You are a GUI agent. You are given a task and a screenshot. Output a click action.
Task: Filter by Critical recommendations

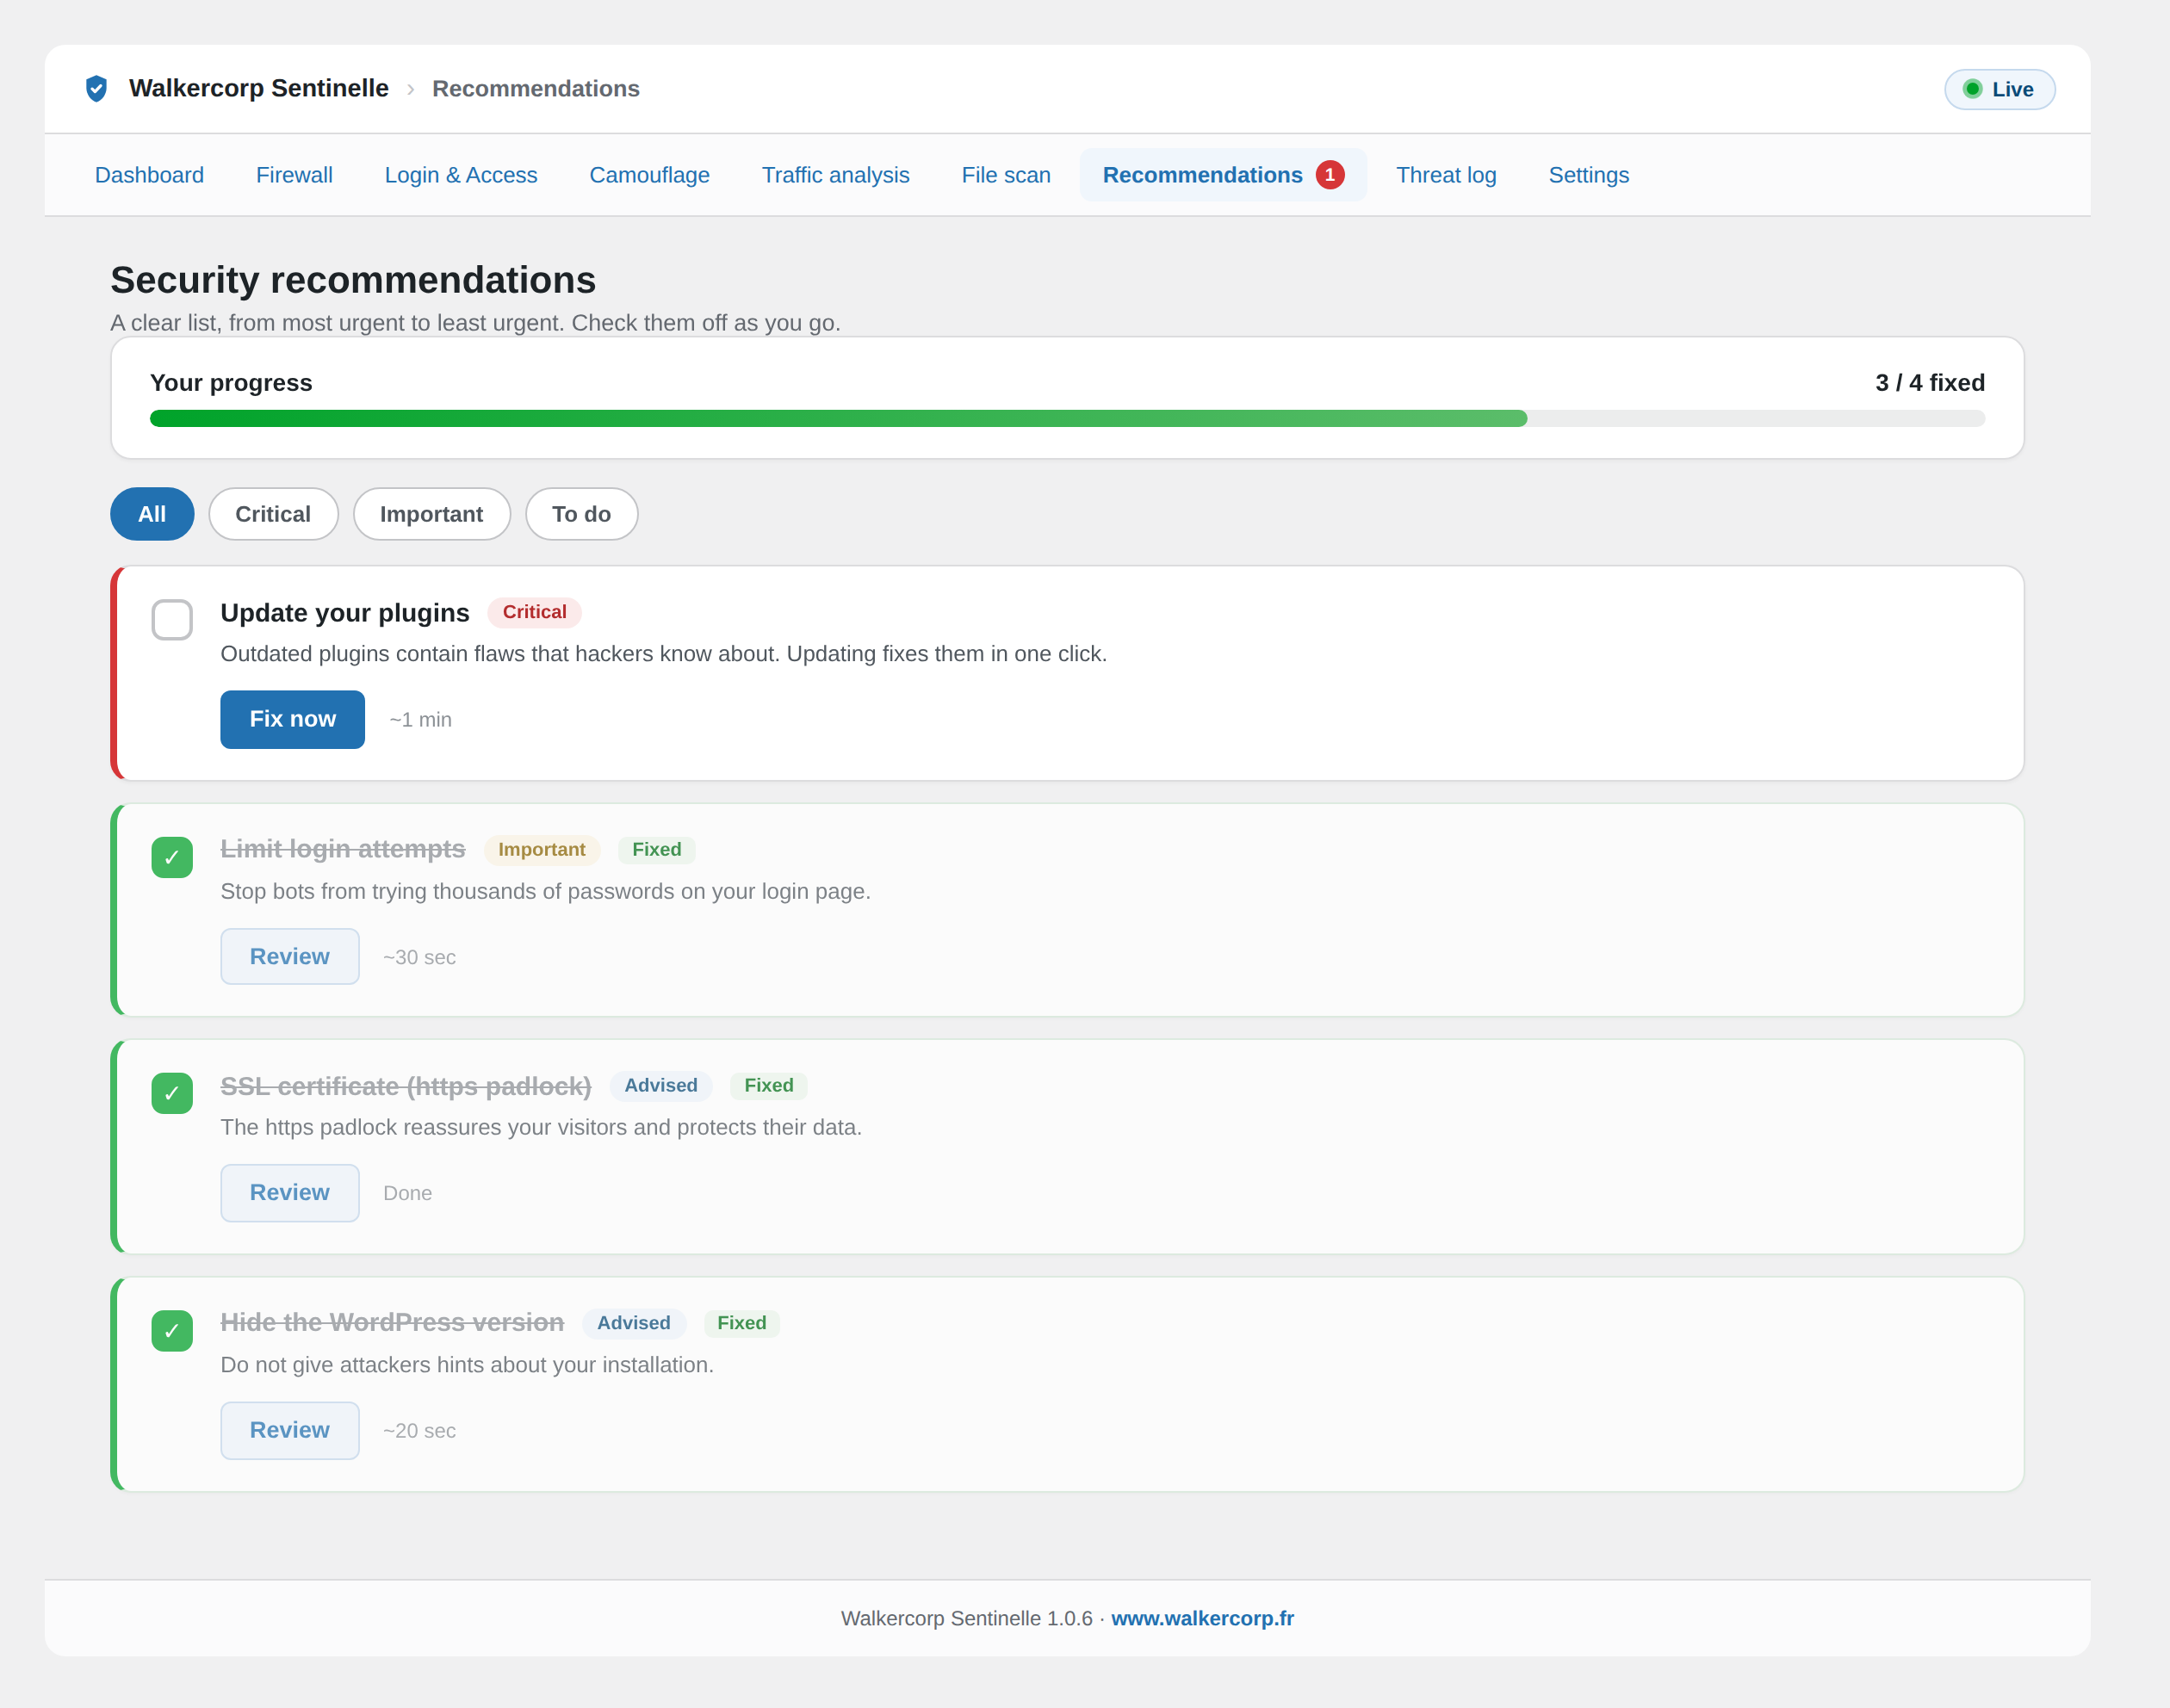point(273,514)
